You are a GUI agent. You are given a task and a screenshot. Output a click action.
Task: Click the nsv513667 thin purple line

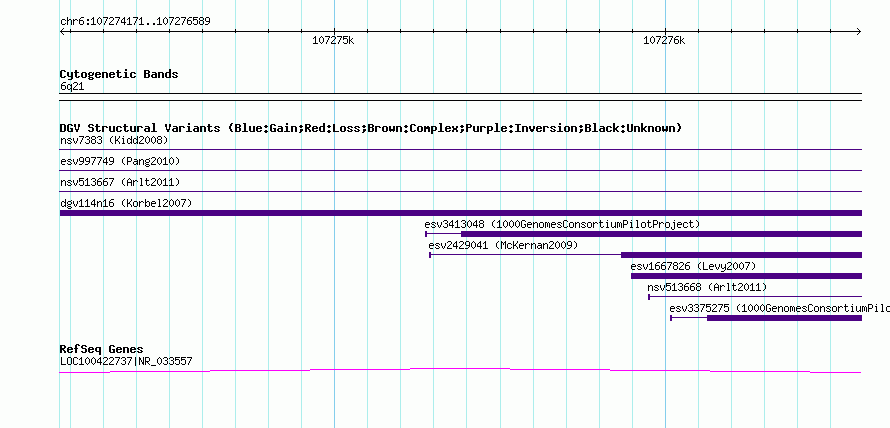point(461,192)
